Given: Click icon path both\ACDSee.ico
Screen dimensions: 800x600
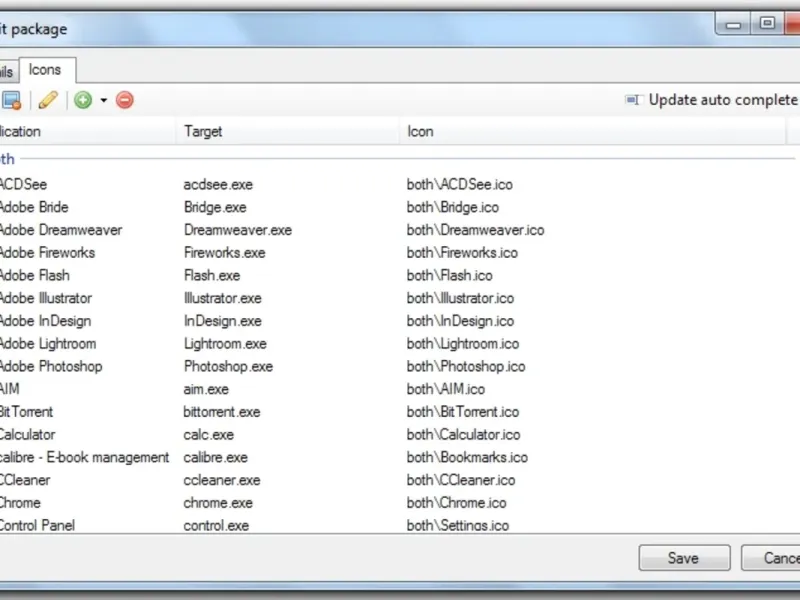Looking at the screenshot, I should point(460,184).
